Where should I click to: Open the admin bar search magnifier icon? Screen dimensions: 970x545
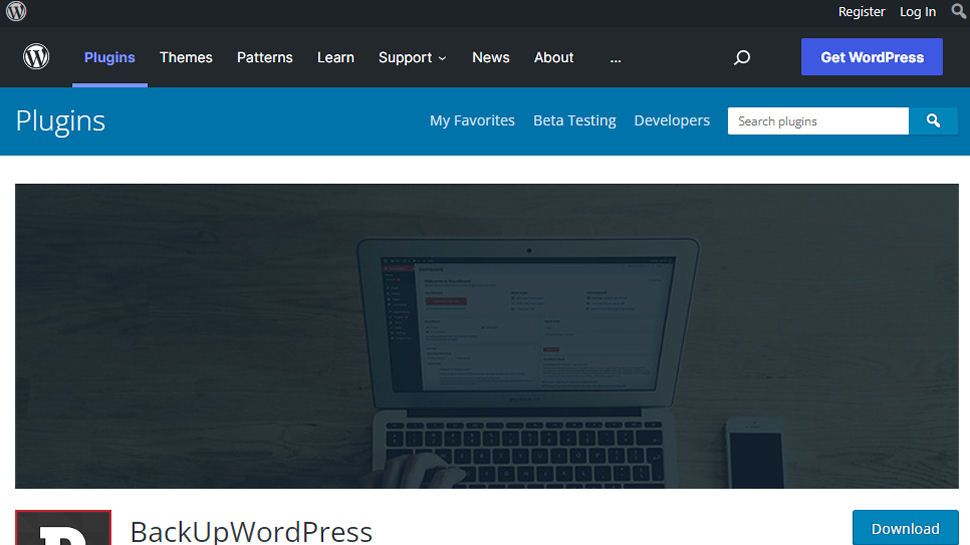958,11
